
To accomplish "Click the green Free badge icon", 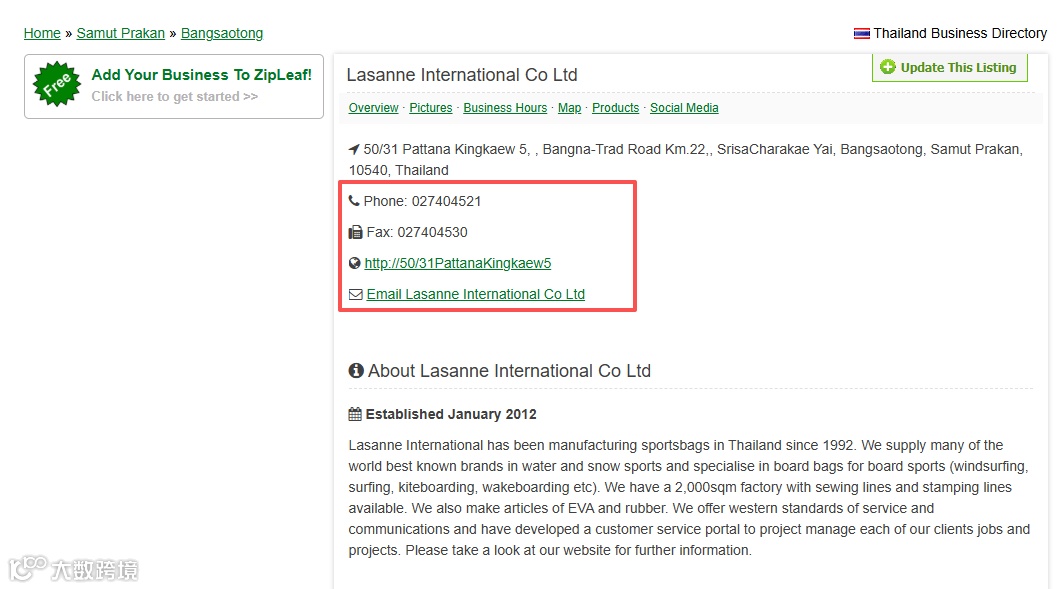I will (57, 84).
